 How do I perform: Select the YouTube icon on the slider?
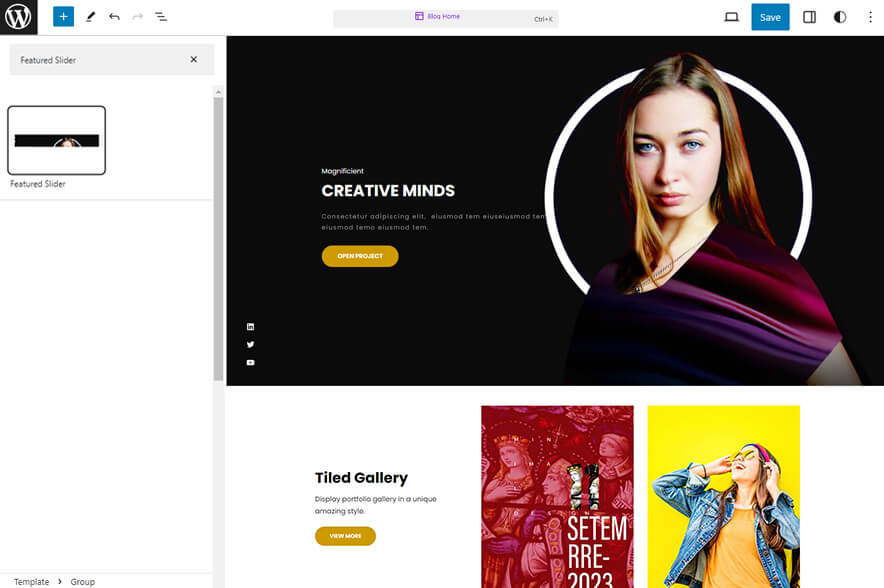click(x=250, y=362)
